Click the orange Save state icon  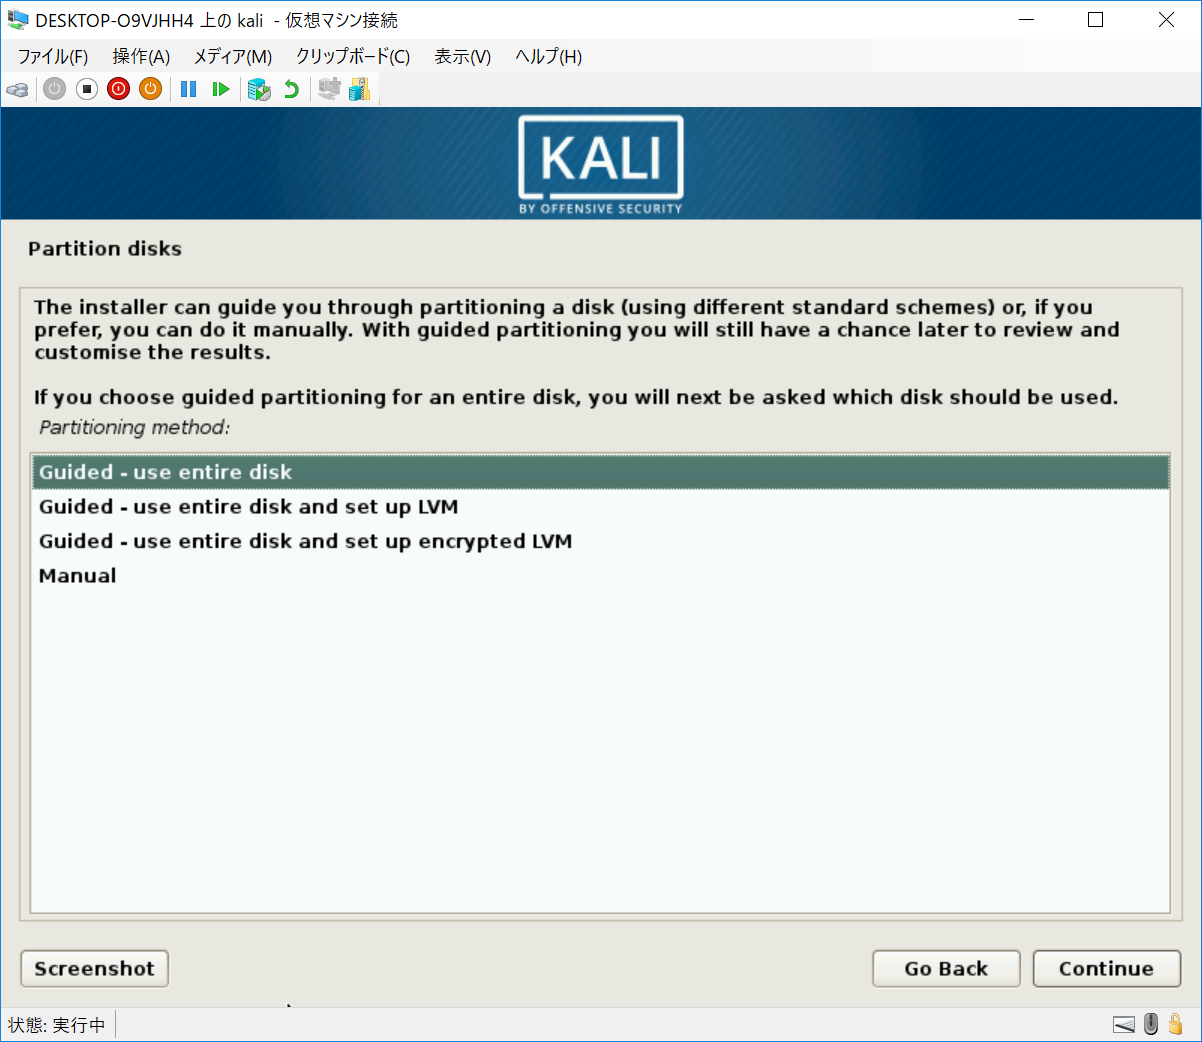pyautogui.click(x=151, y=90)
